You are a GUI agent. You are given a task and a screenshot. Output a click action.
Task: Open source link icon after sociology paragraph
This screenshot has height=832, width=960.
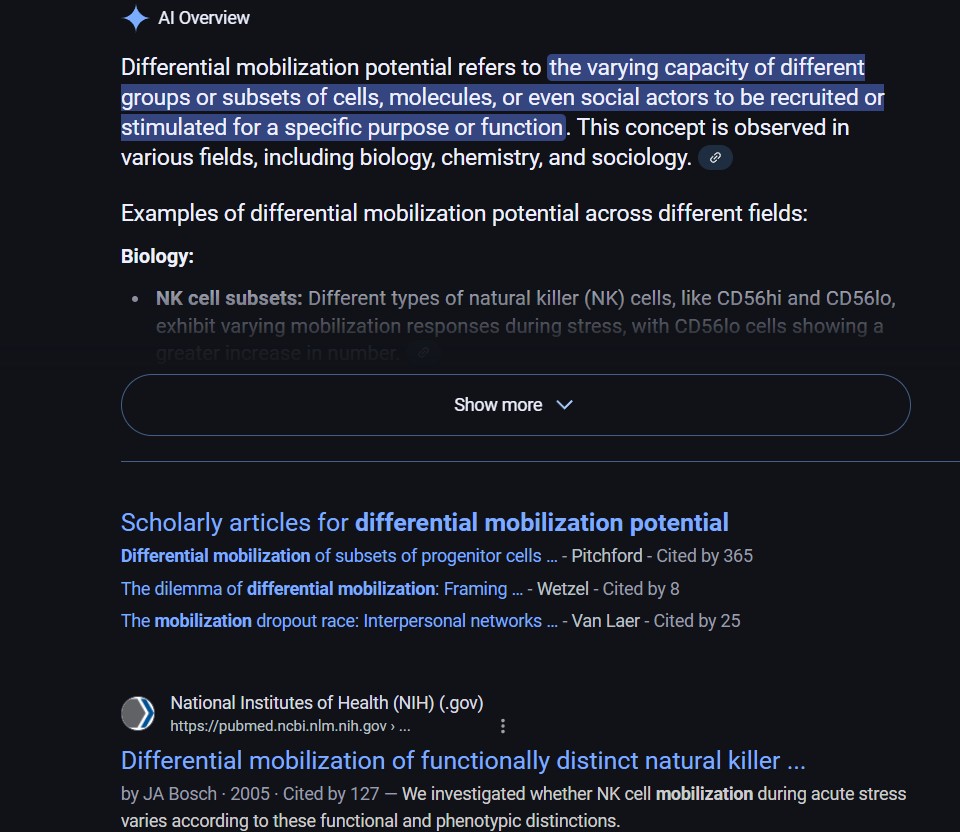[715, 158]
